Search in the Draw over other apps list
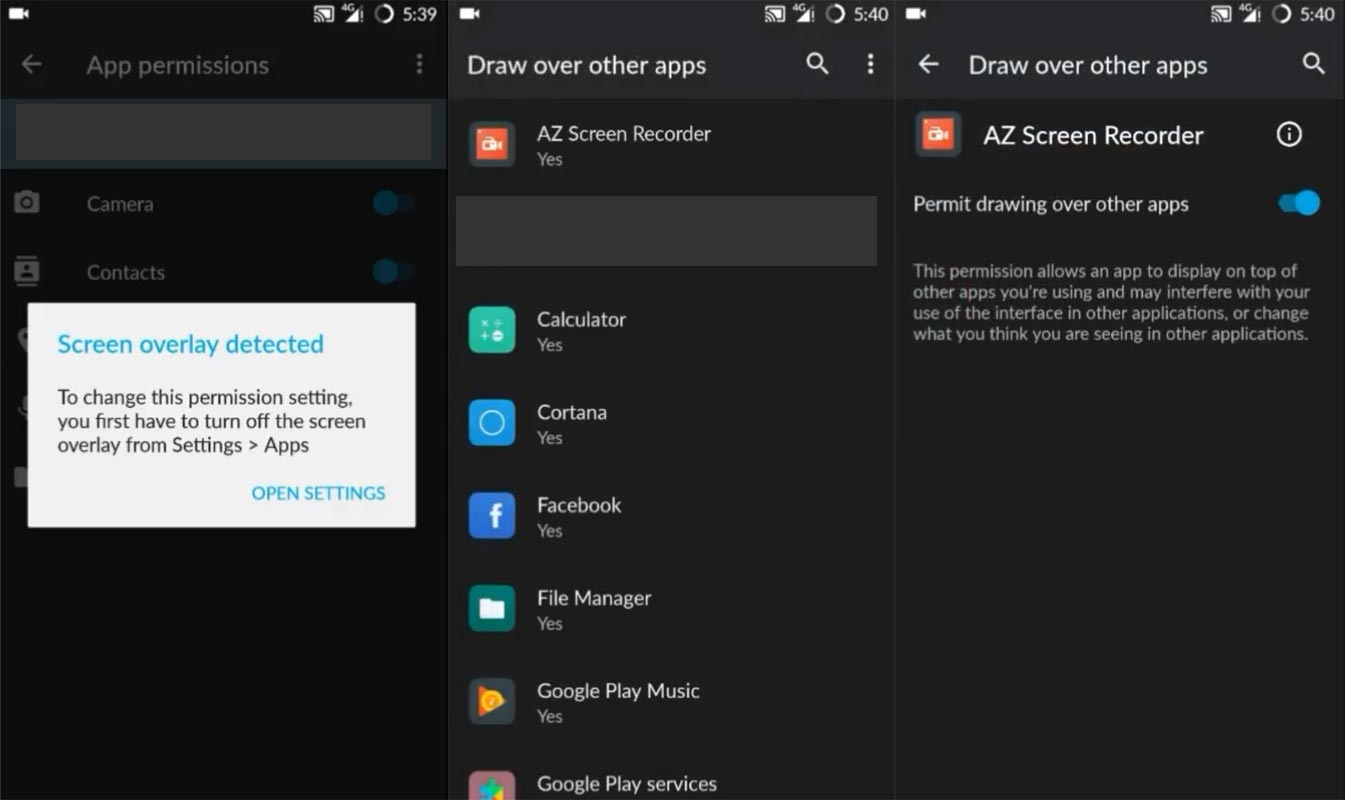 point(817,65)
